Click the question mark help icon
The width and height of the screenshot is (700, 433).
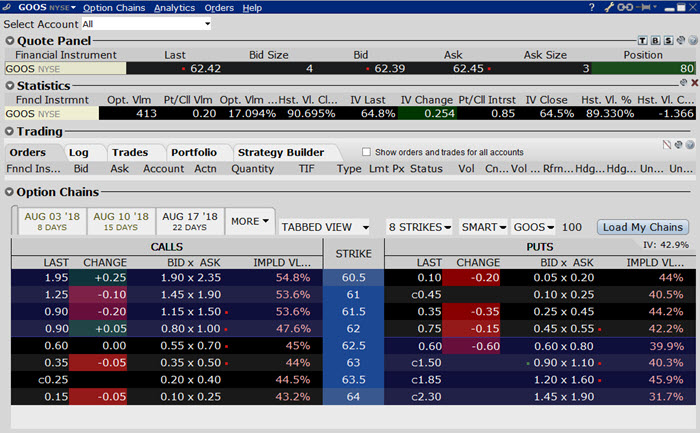592,7
